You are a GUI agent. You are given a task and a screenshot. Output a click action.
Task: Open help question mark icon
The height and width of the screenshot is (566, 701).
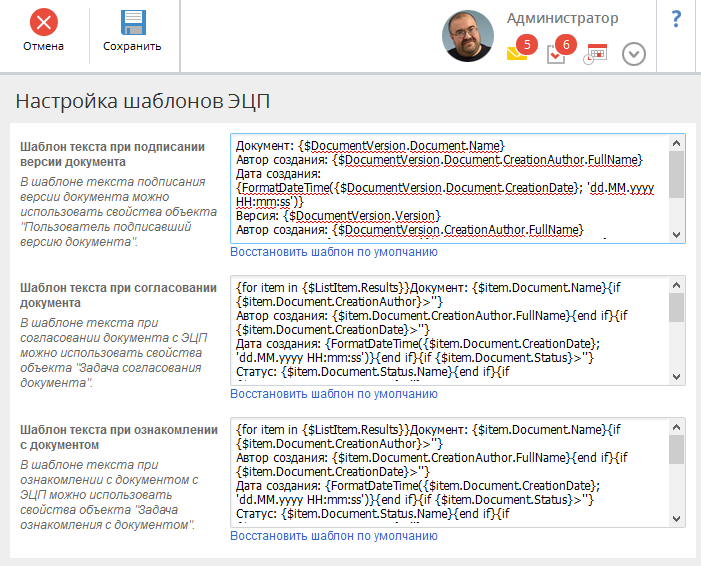click(676, 19)
